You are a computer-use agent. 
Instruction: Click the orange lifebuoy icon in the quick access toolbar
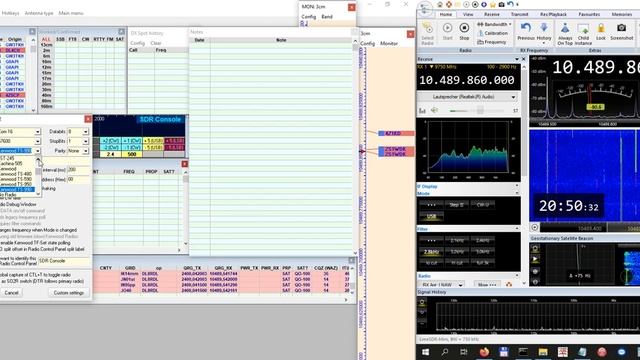click(449, 4)
